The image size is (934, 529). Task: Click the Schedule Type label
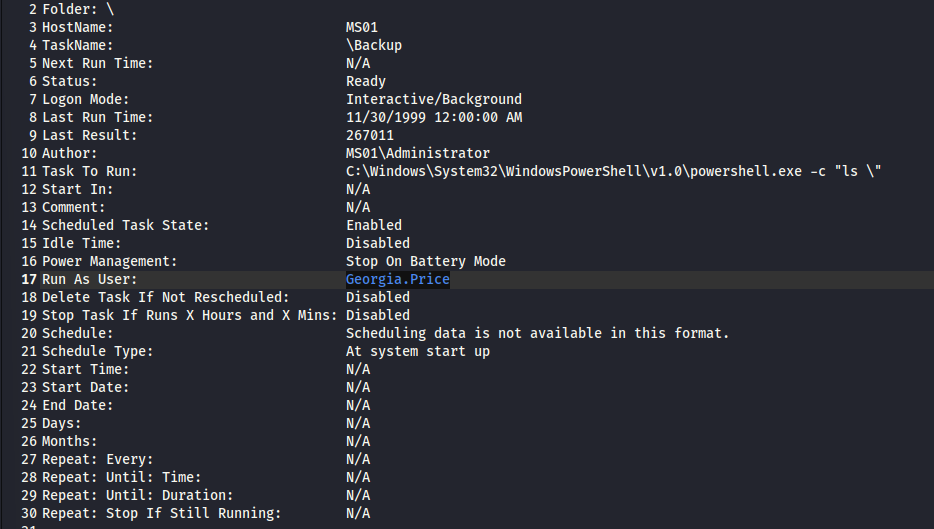(98, 352)
